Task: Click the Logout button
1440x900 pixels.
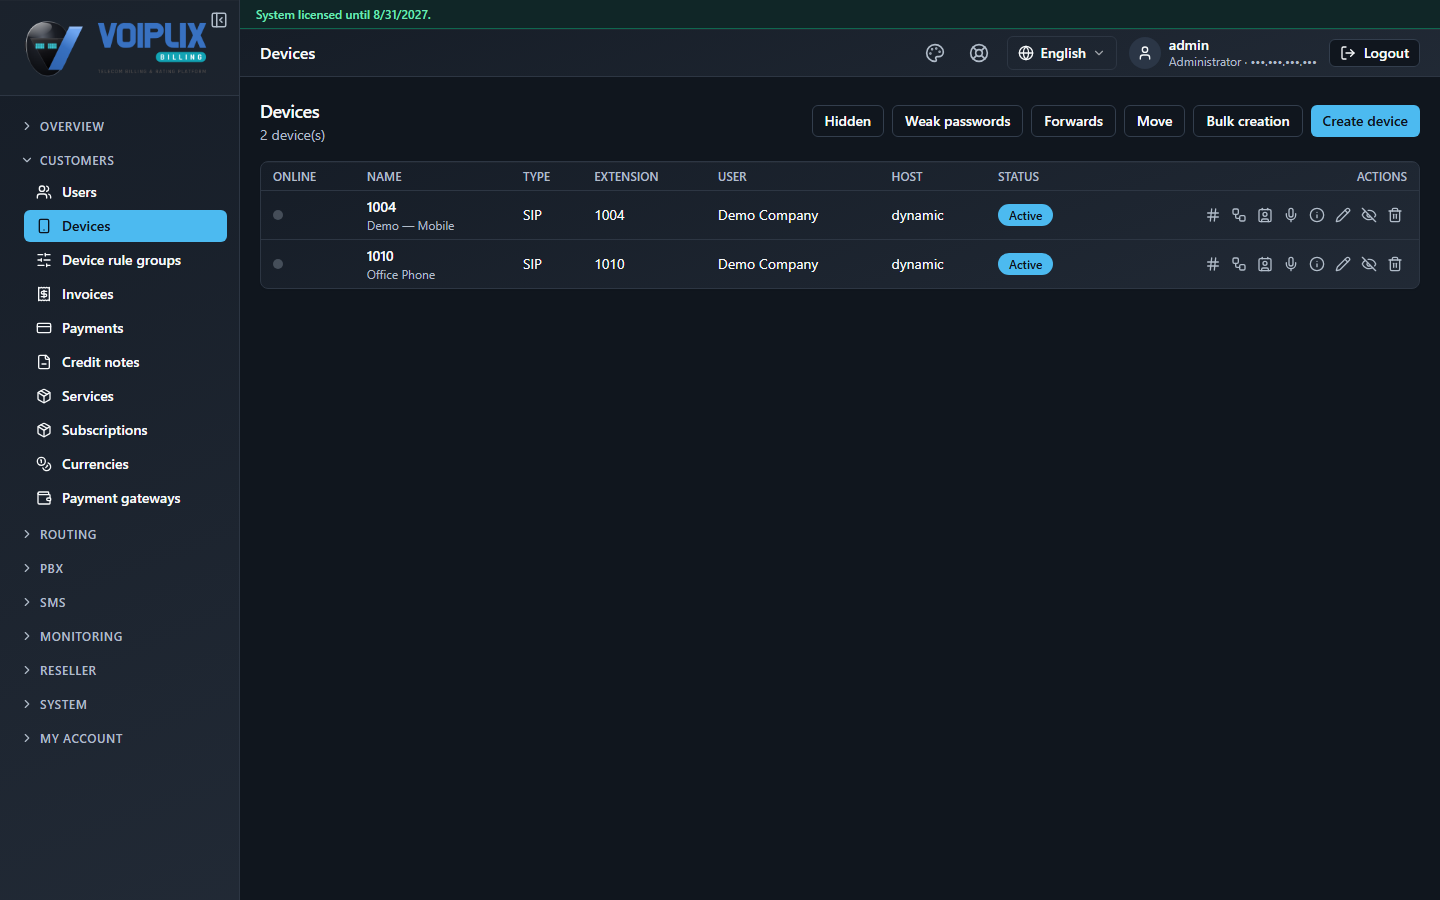Action: 1374,53
